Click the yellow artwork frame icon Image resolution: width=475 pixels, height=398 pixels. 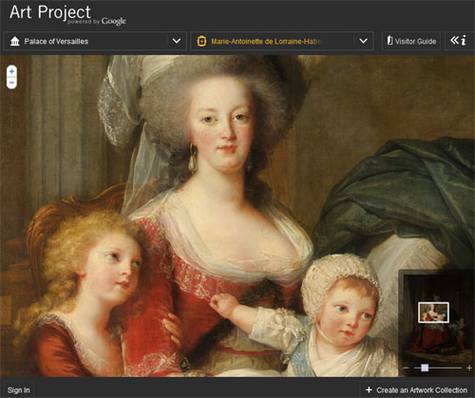(201, 42)
